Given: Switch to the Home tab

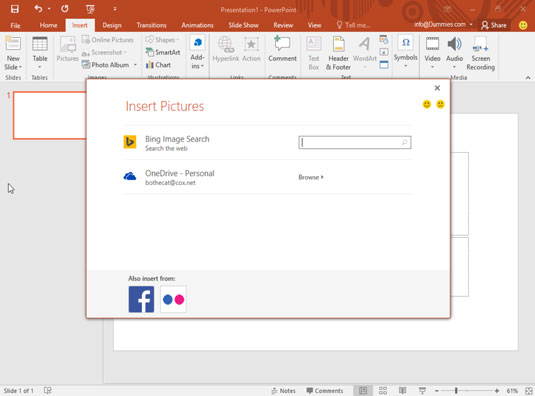Looking at the screenshot, I should 48,25.
